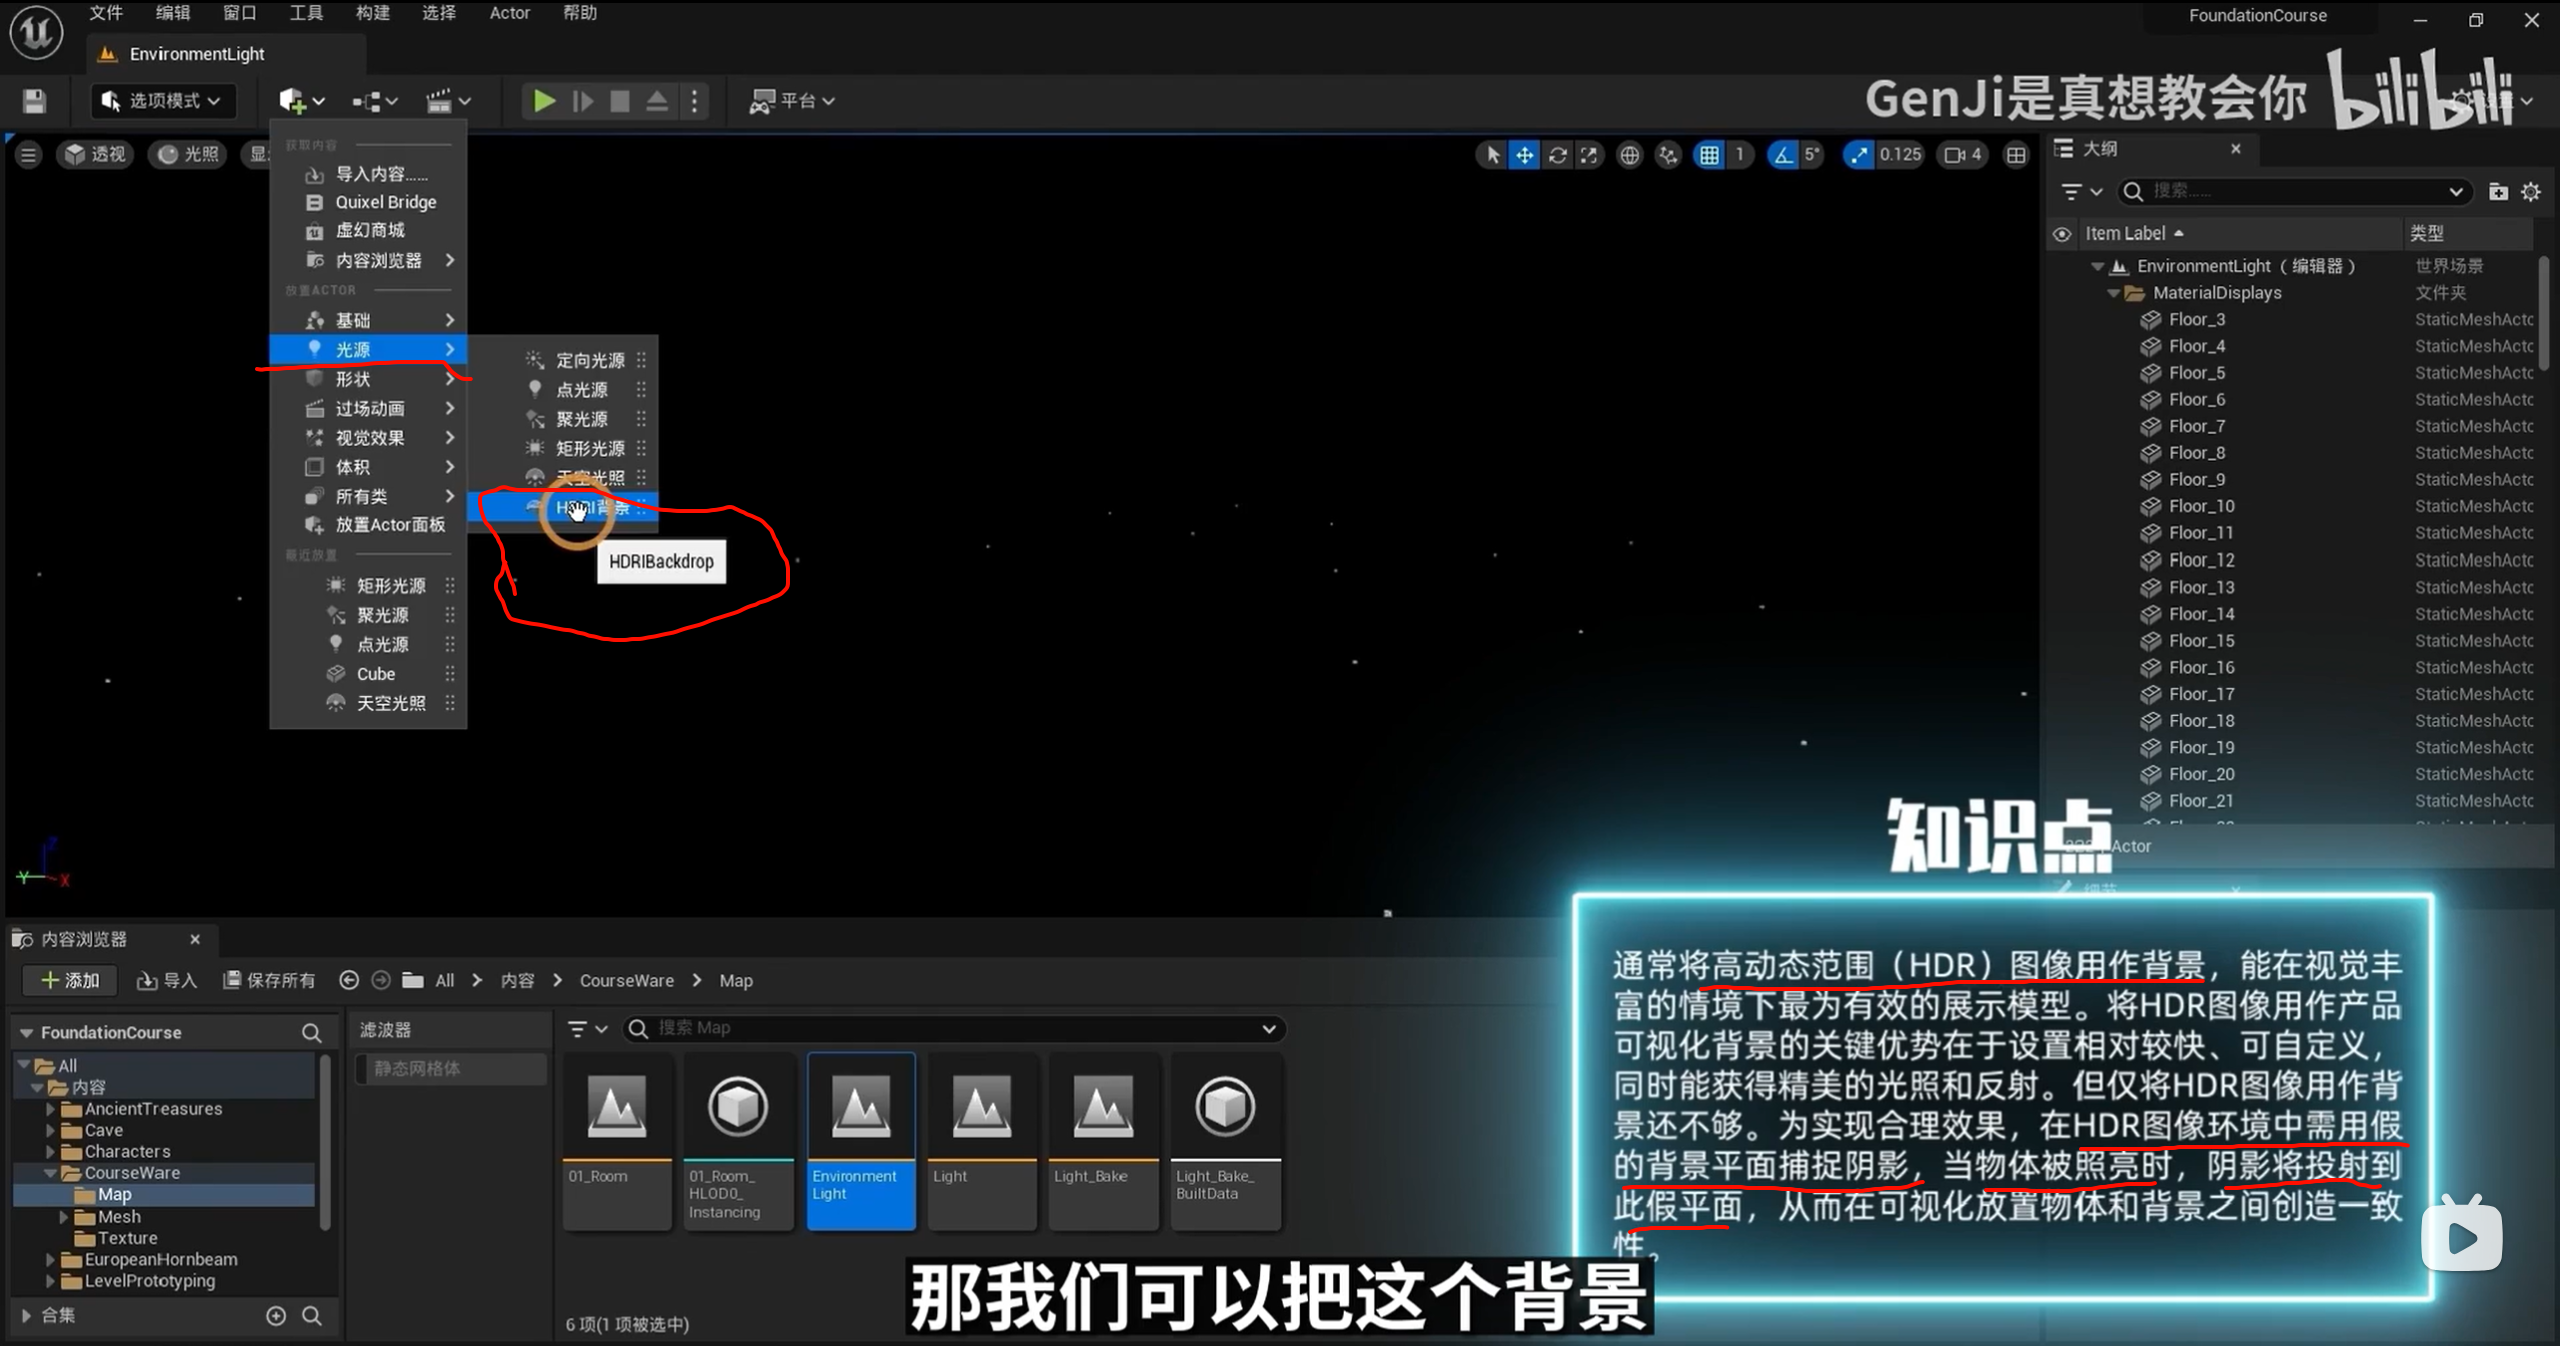Toggle the outliner visibility eye column

pos(2062,234)
